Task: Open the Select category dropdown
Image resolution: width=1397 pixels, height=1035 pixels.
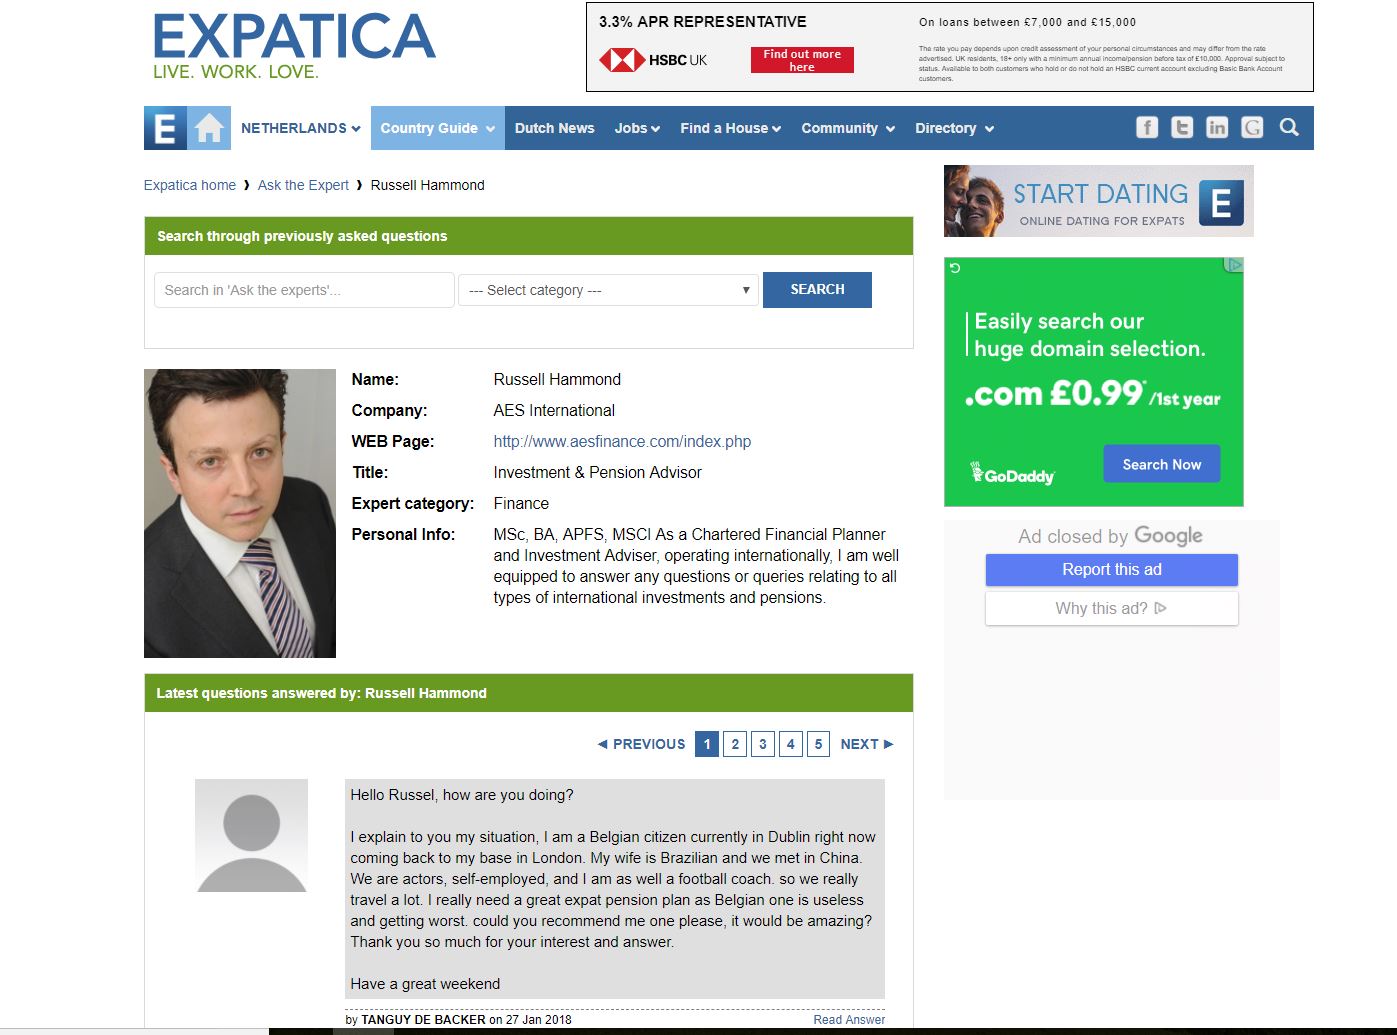Action: pyautogui.click(x=609, y=290)
